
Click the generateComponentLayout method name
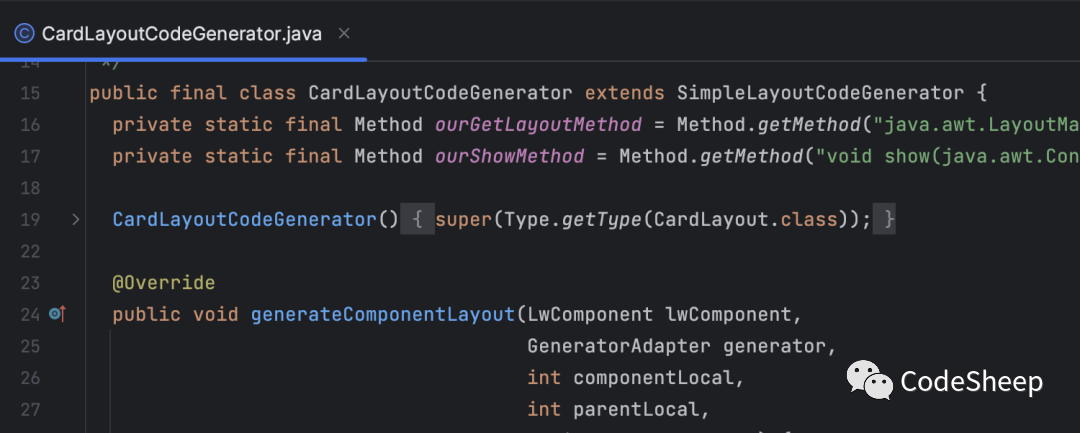click(383, 315)
